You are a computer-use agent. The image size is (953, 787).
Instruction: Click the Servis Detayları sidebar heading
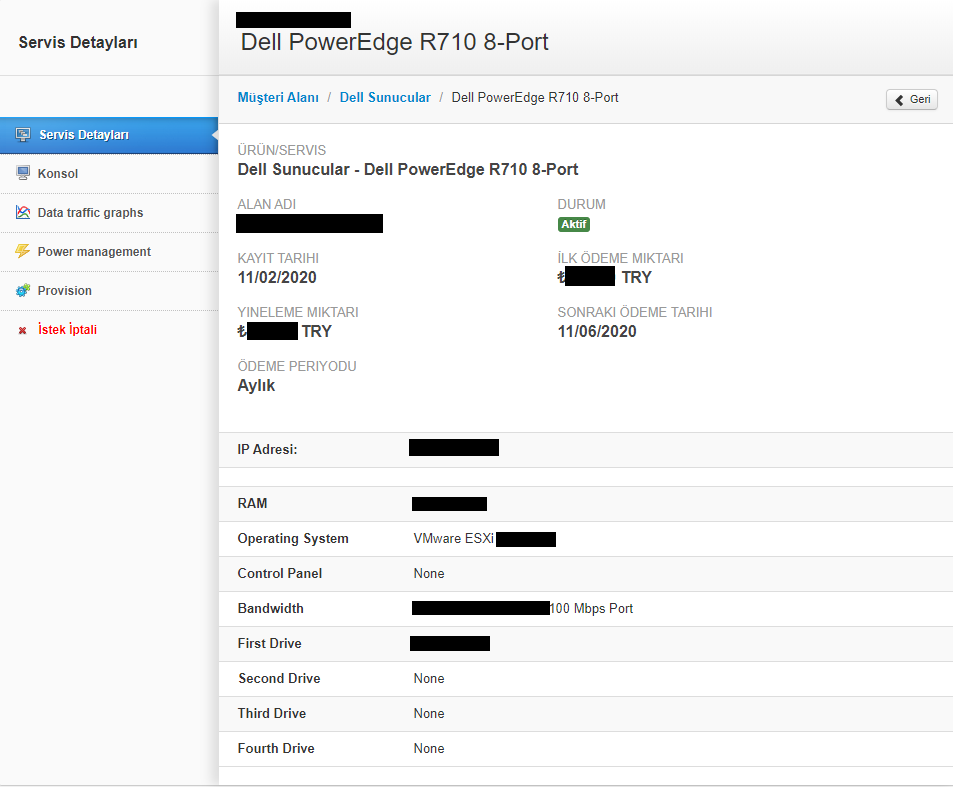coord(78,43)
